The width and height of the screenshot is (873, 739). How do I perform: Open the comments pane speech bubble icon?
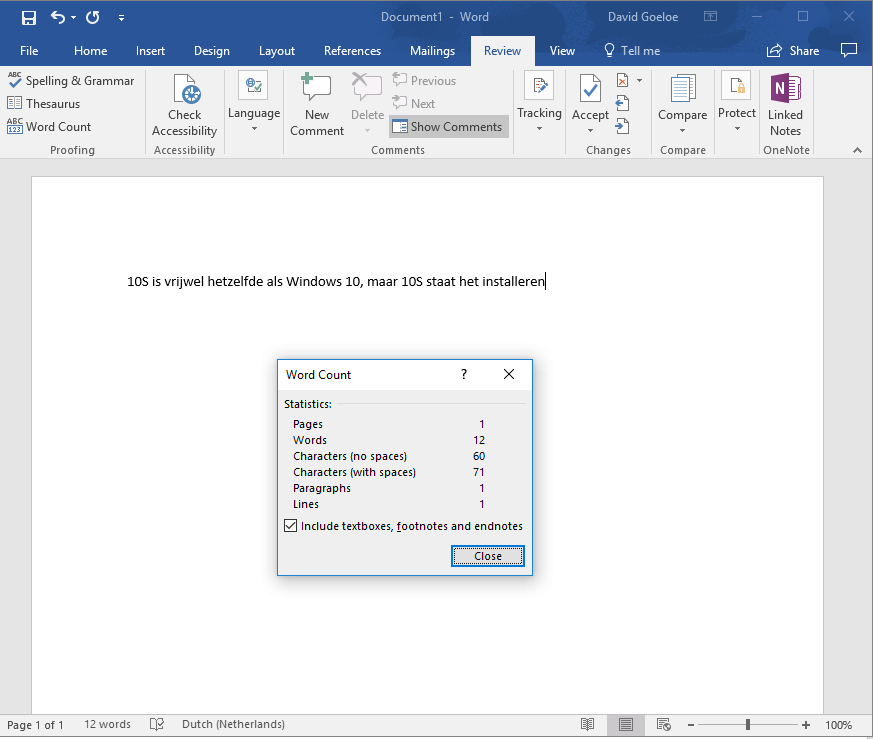coord(849,50)
